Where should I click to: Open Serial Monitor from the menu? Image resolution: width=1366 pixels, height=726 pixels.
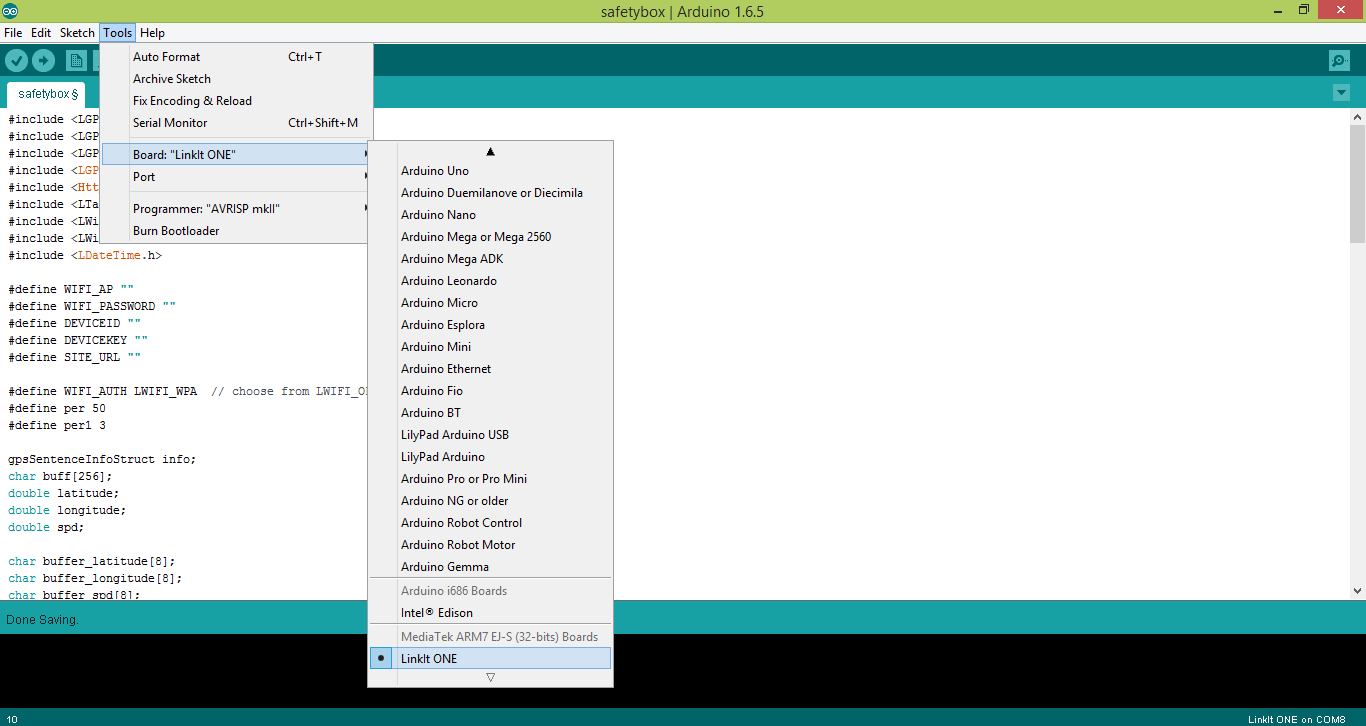[237, 123]
